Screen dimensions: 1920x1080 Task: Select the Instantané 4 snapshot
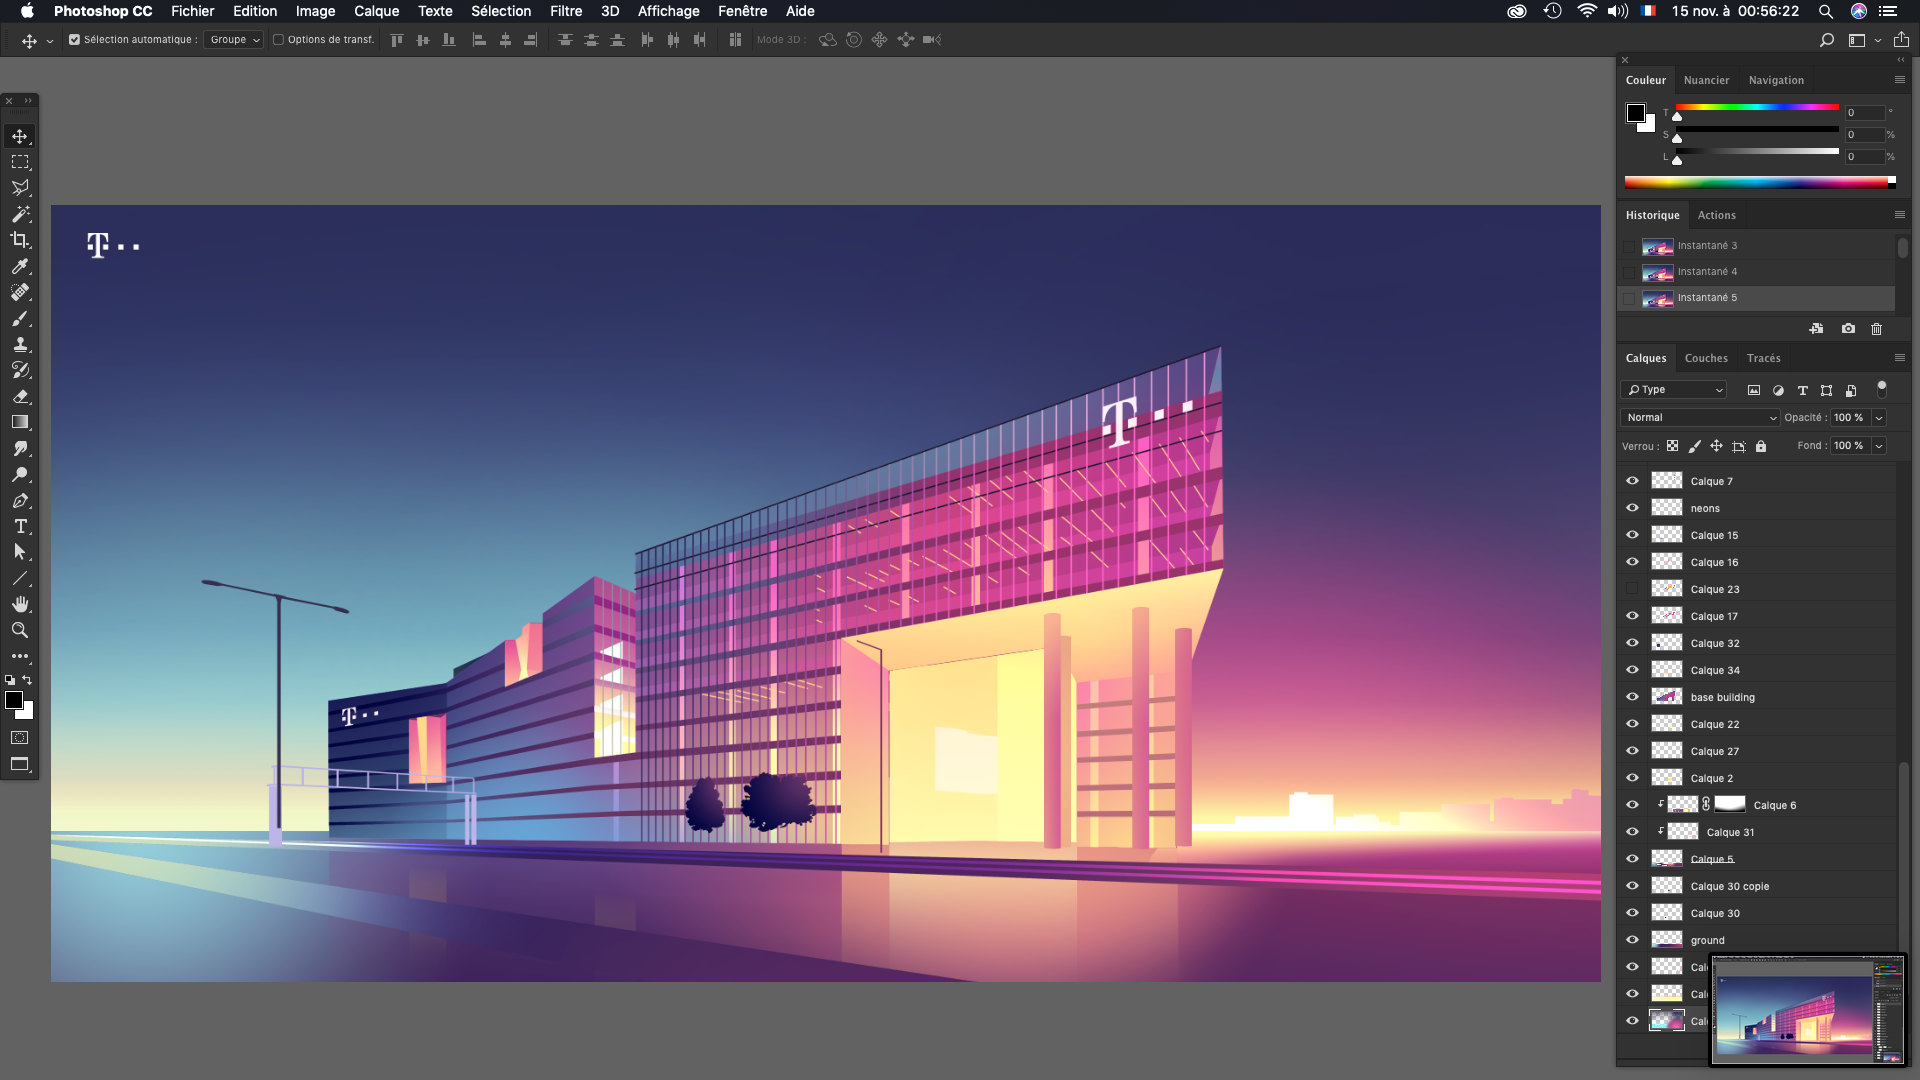click(x=1756, y=272)
